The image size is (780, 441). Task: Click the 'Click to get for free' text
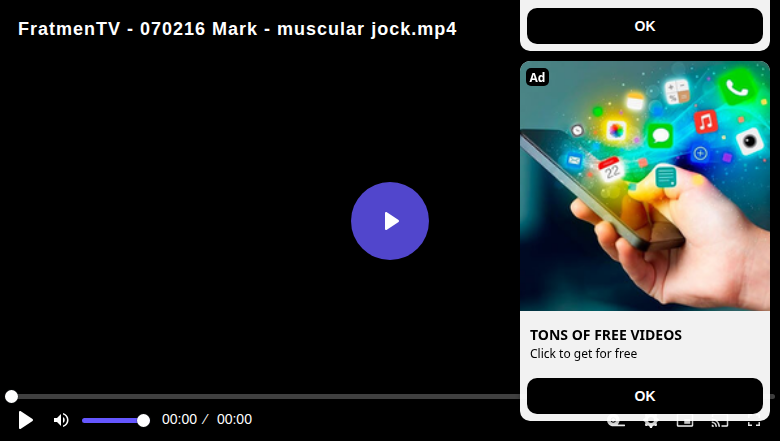point(583,353)
